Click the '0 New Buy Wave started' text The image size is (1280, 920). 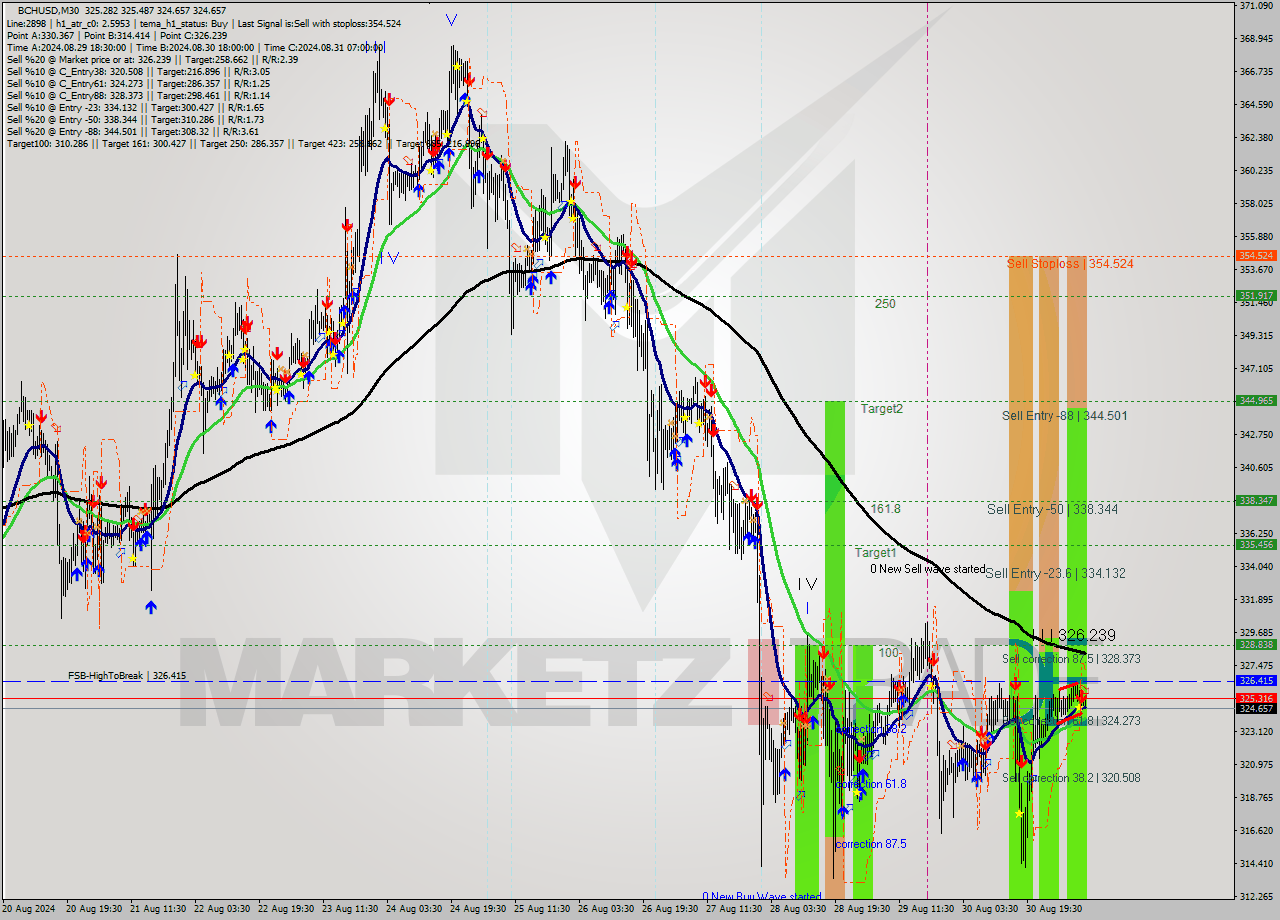[x=761, y=897]
